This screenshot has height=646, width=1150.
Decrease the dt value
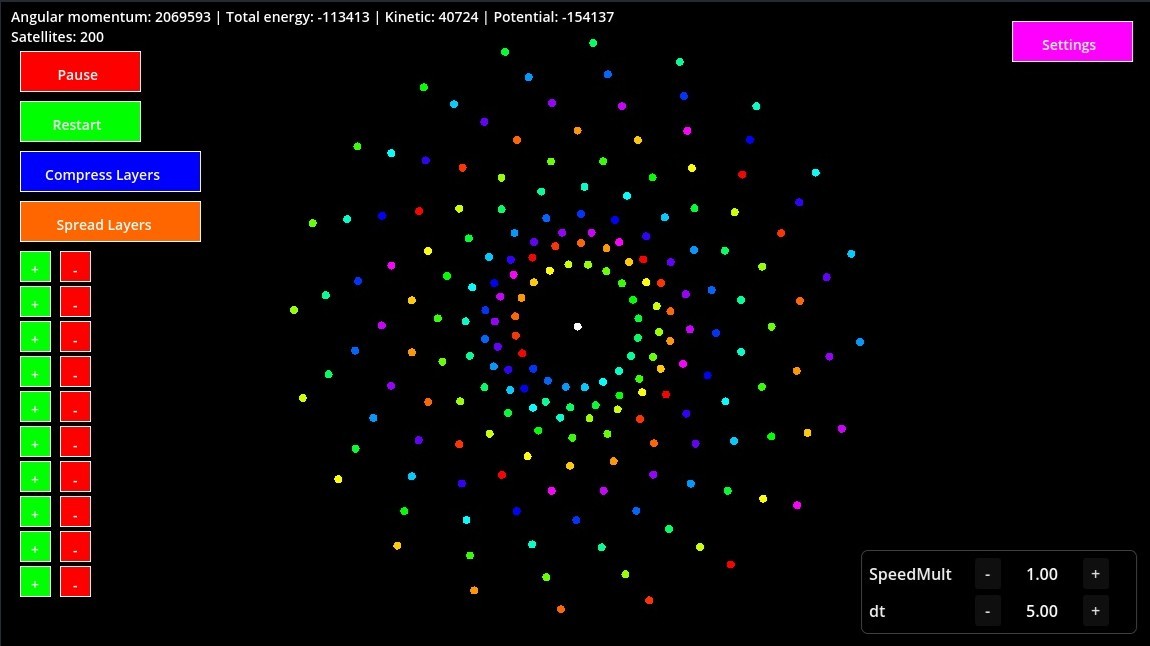coord(987,610)
